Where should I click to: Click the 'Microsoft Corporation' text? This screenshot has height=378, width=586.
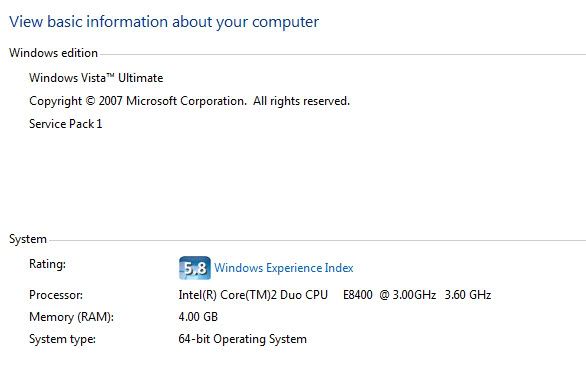(x=186, y=101)
